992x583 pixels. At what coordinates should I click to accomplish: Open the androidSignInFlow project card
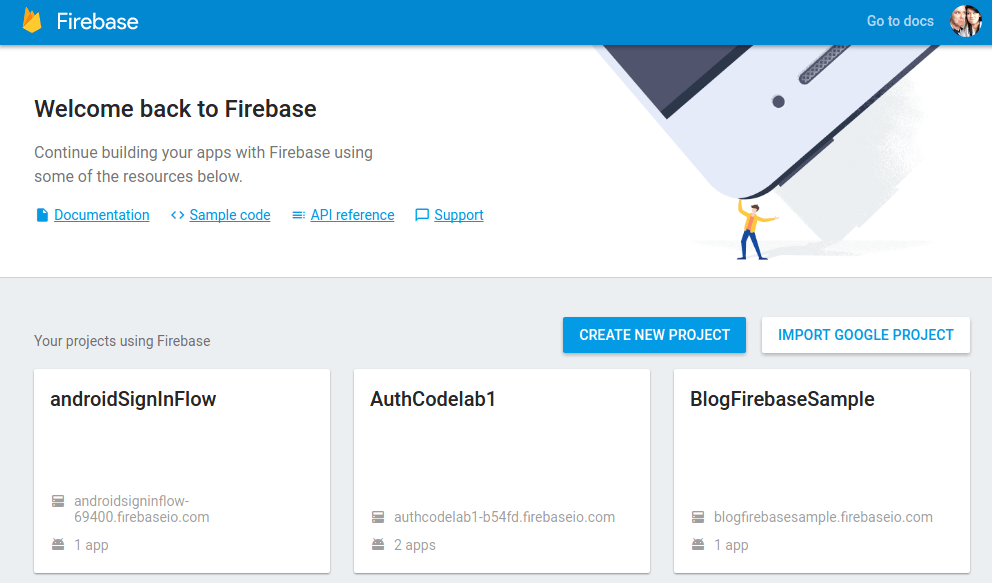pyautogui.click(x=182, y=471)
